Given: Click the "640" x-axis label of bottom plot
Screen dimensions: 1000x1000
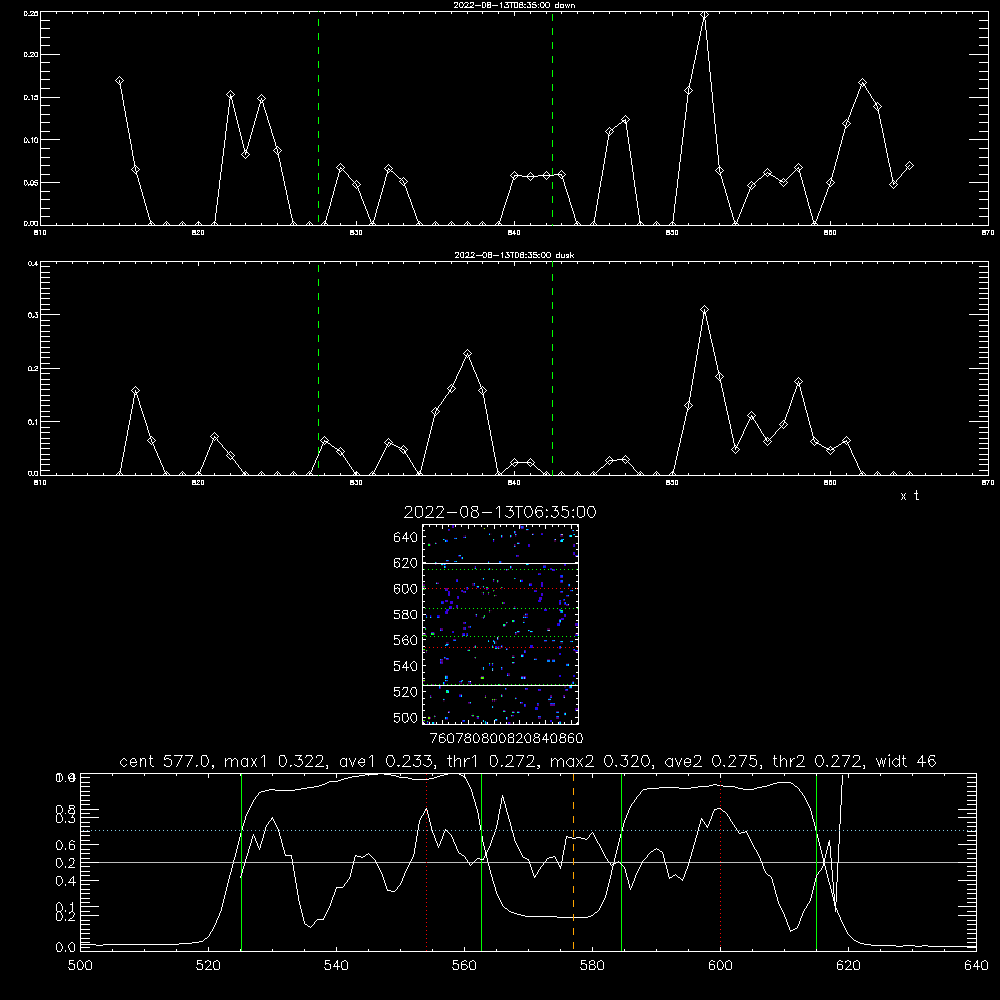Looking at the screenshot, I should coord(976,966).
